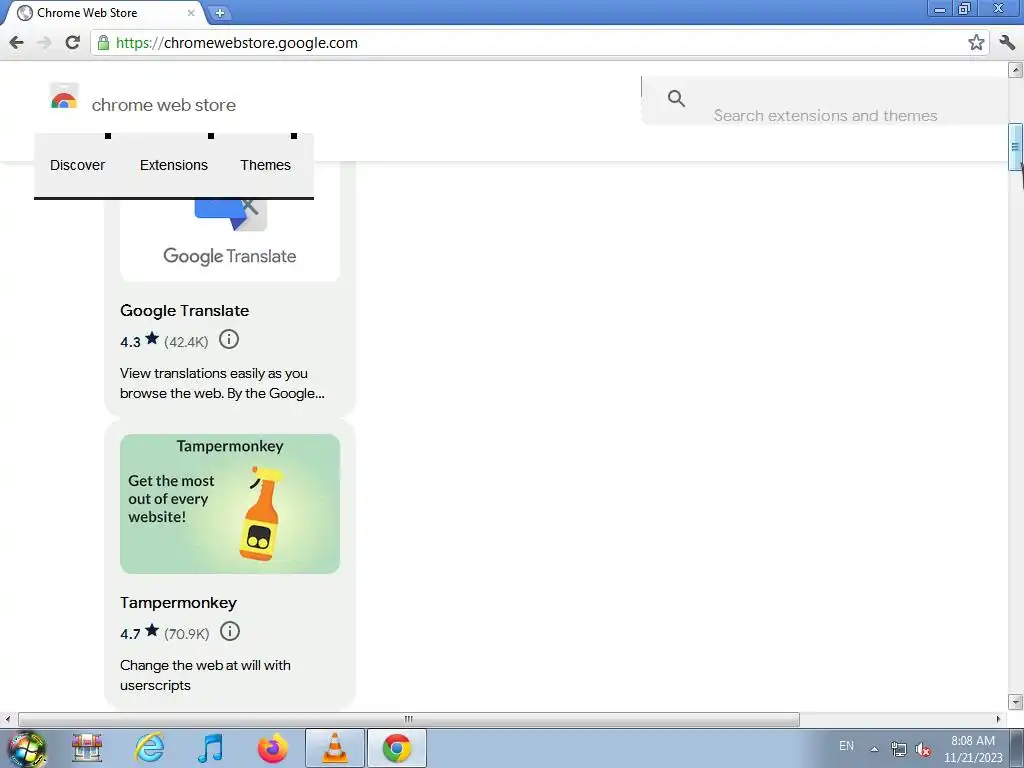Click the horizontal scrollbar thumb

[x=409, y=719]
